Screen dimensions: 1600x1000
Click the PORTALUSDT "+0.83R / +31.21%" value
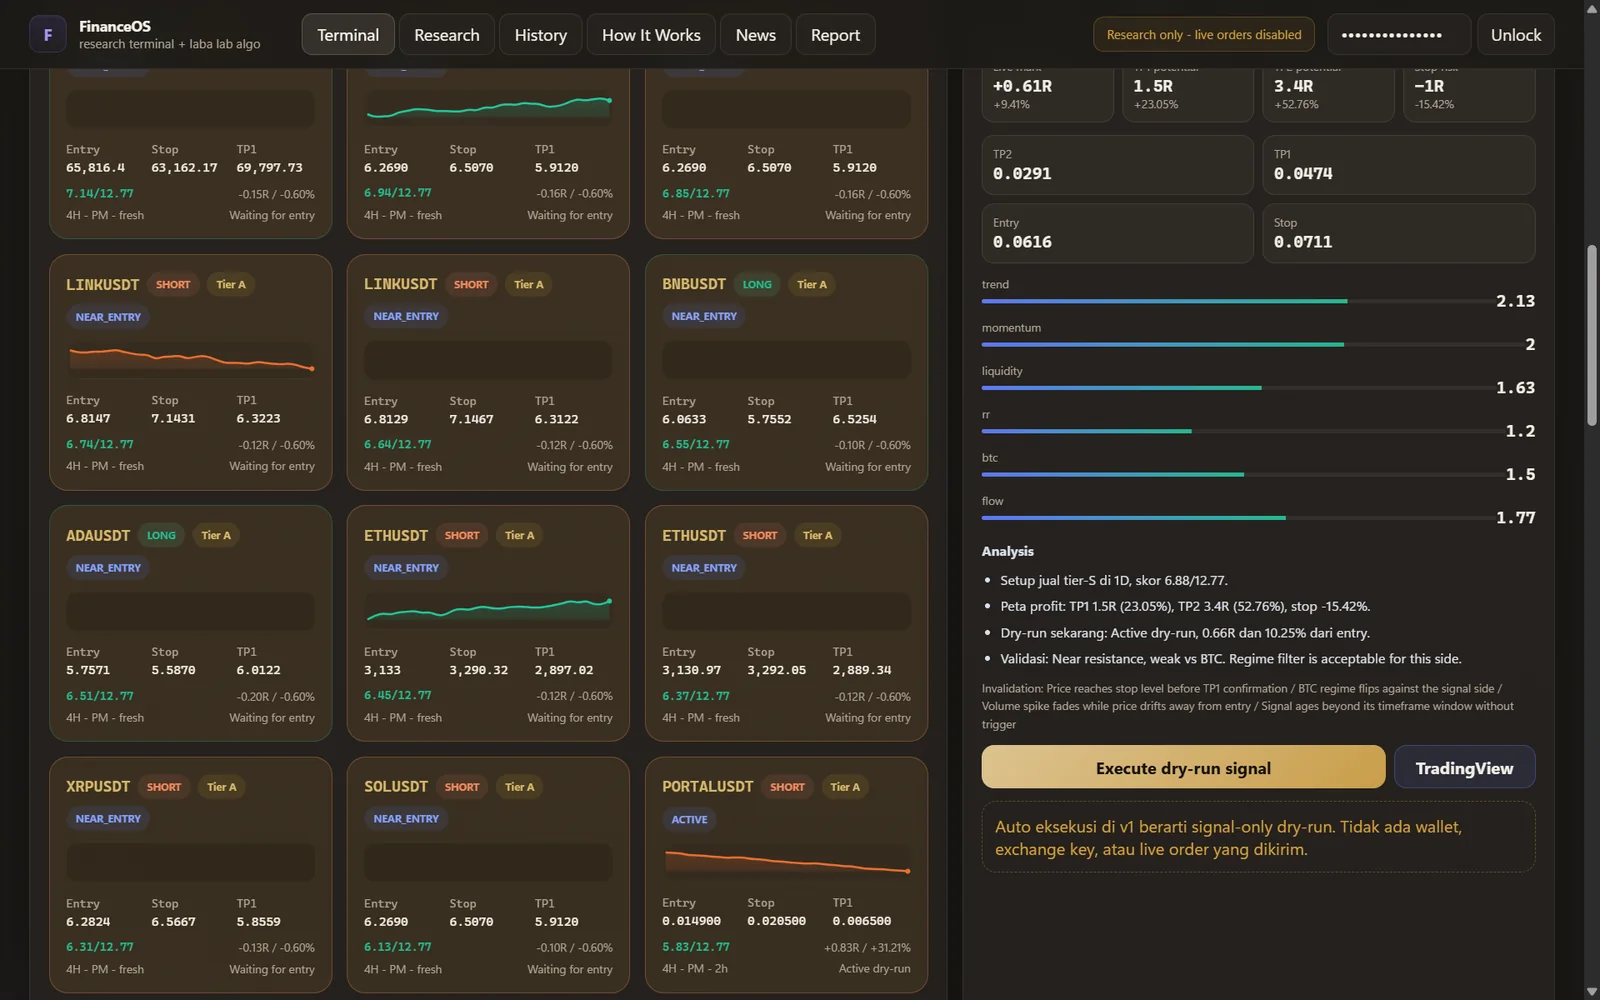pyautogui.click(x=867, y=947)
